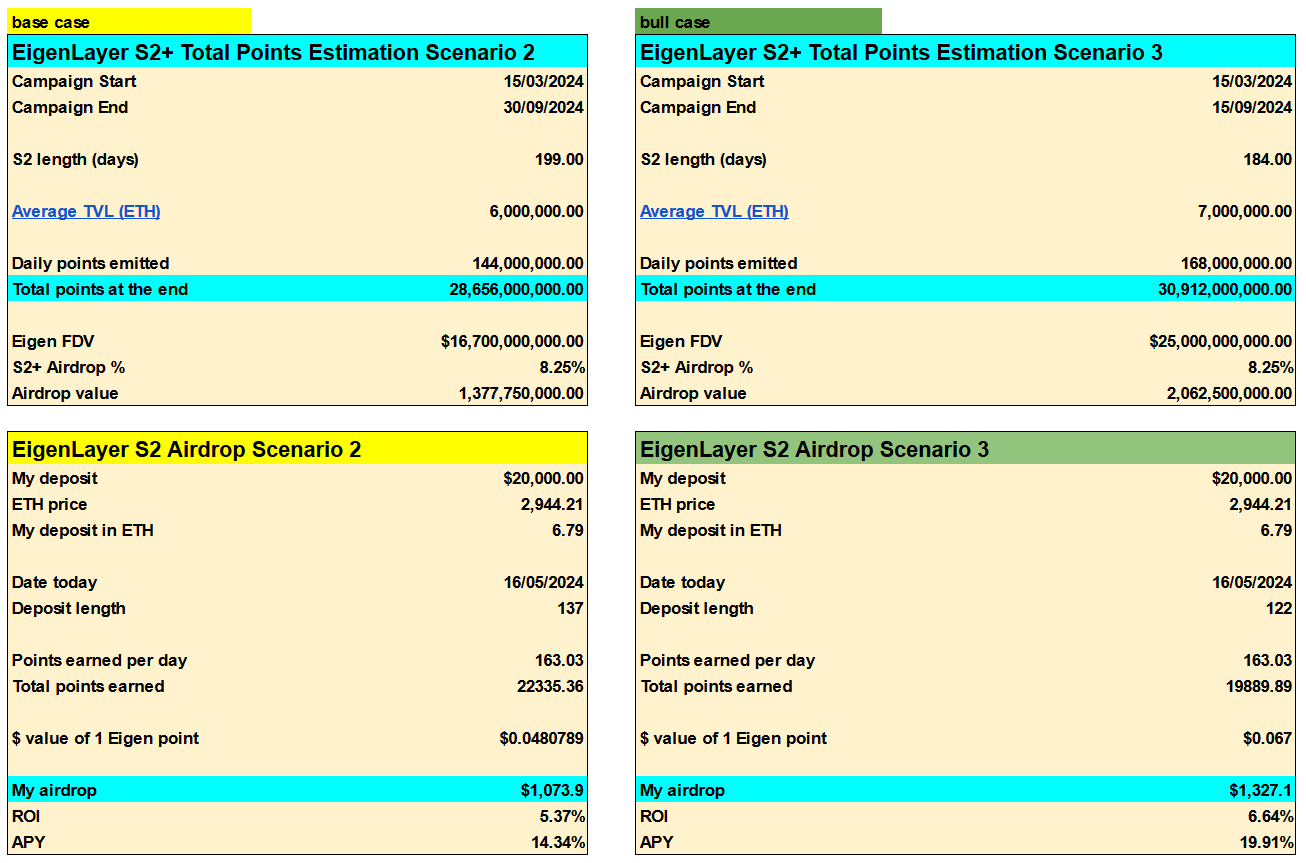1306x863 pixels.
Task: Open the Average TVL (ETH) link in Scenario 3
Action: click(x=714, y=211)
